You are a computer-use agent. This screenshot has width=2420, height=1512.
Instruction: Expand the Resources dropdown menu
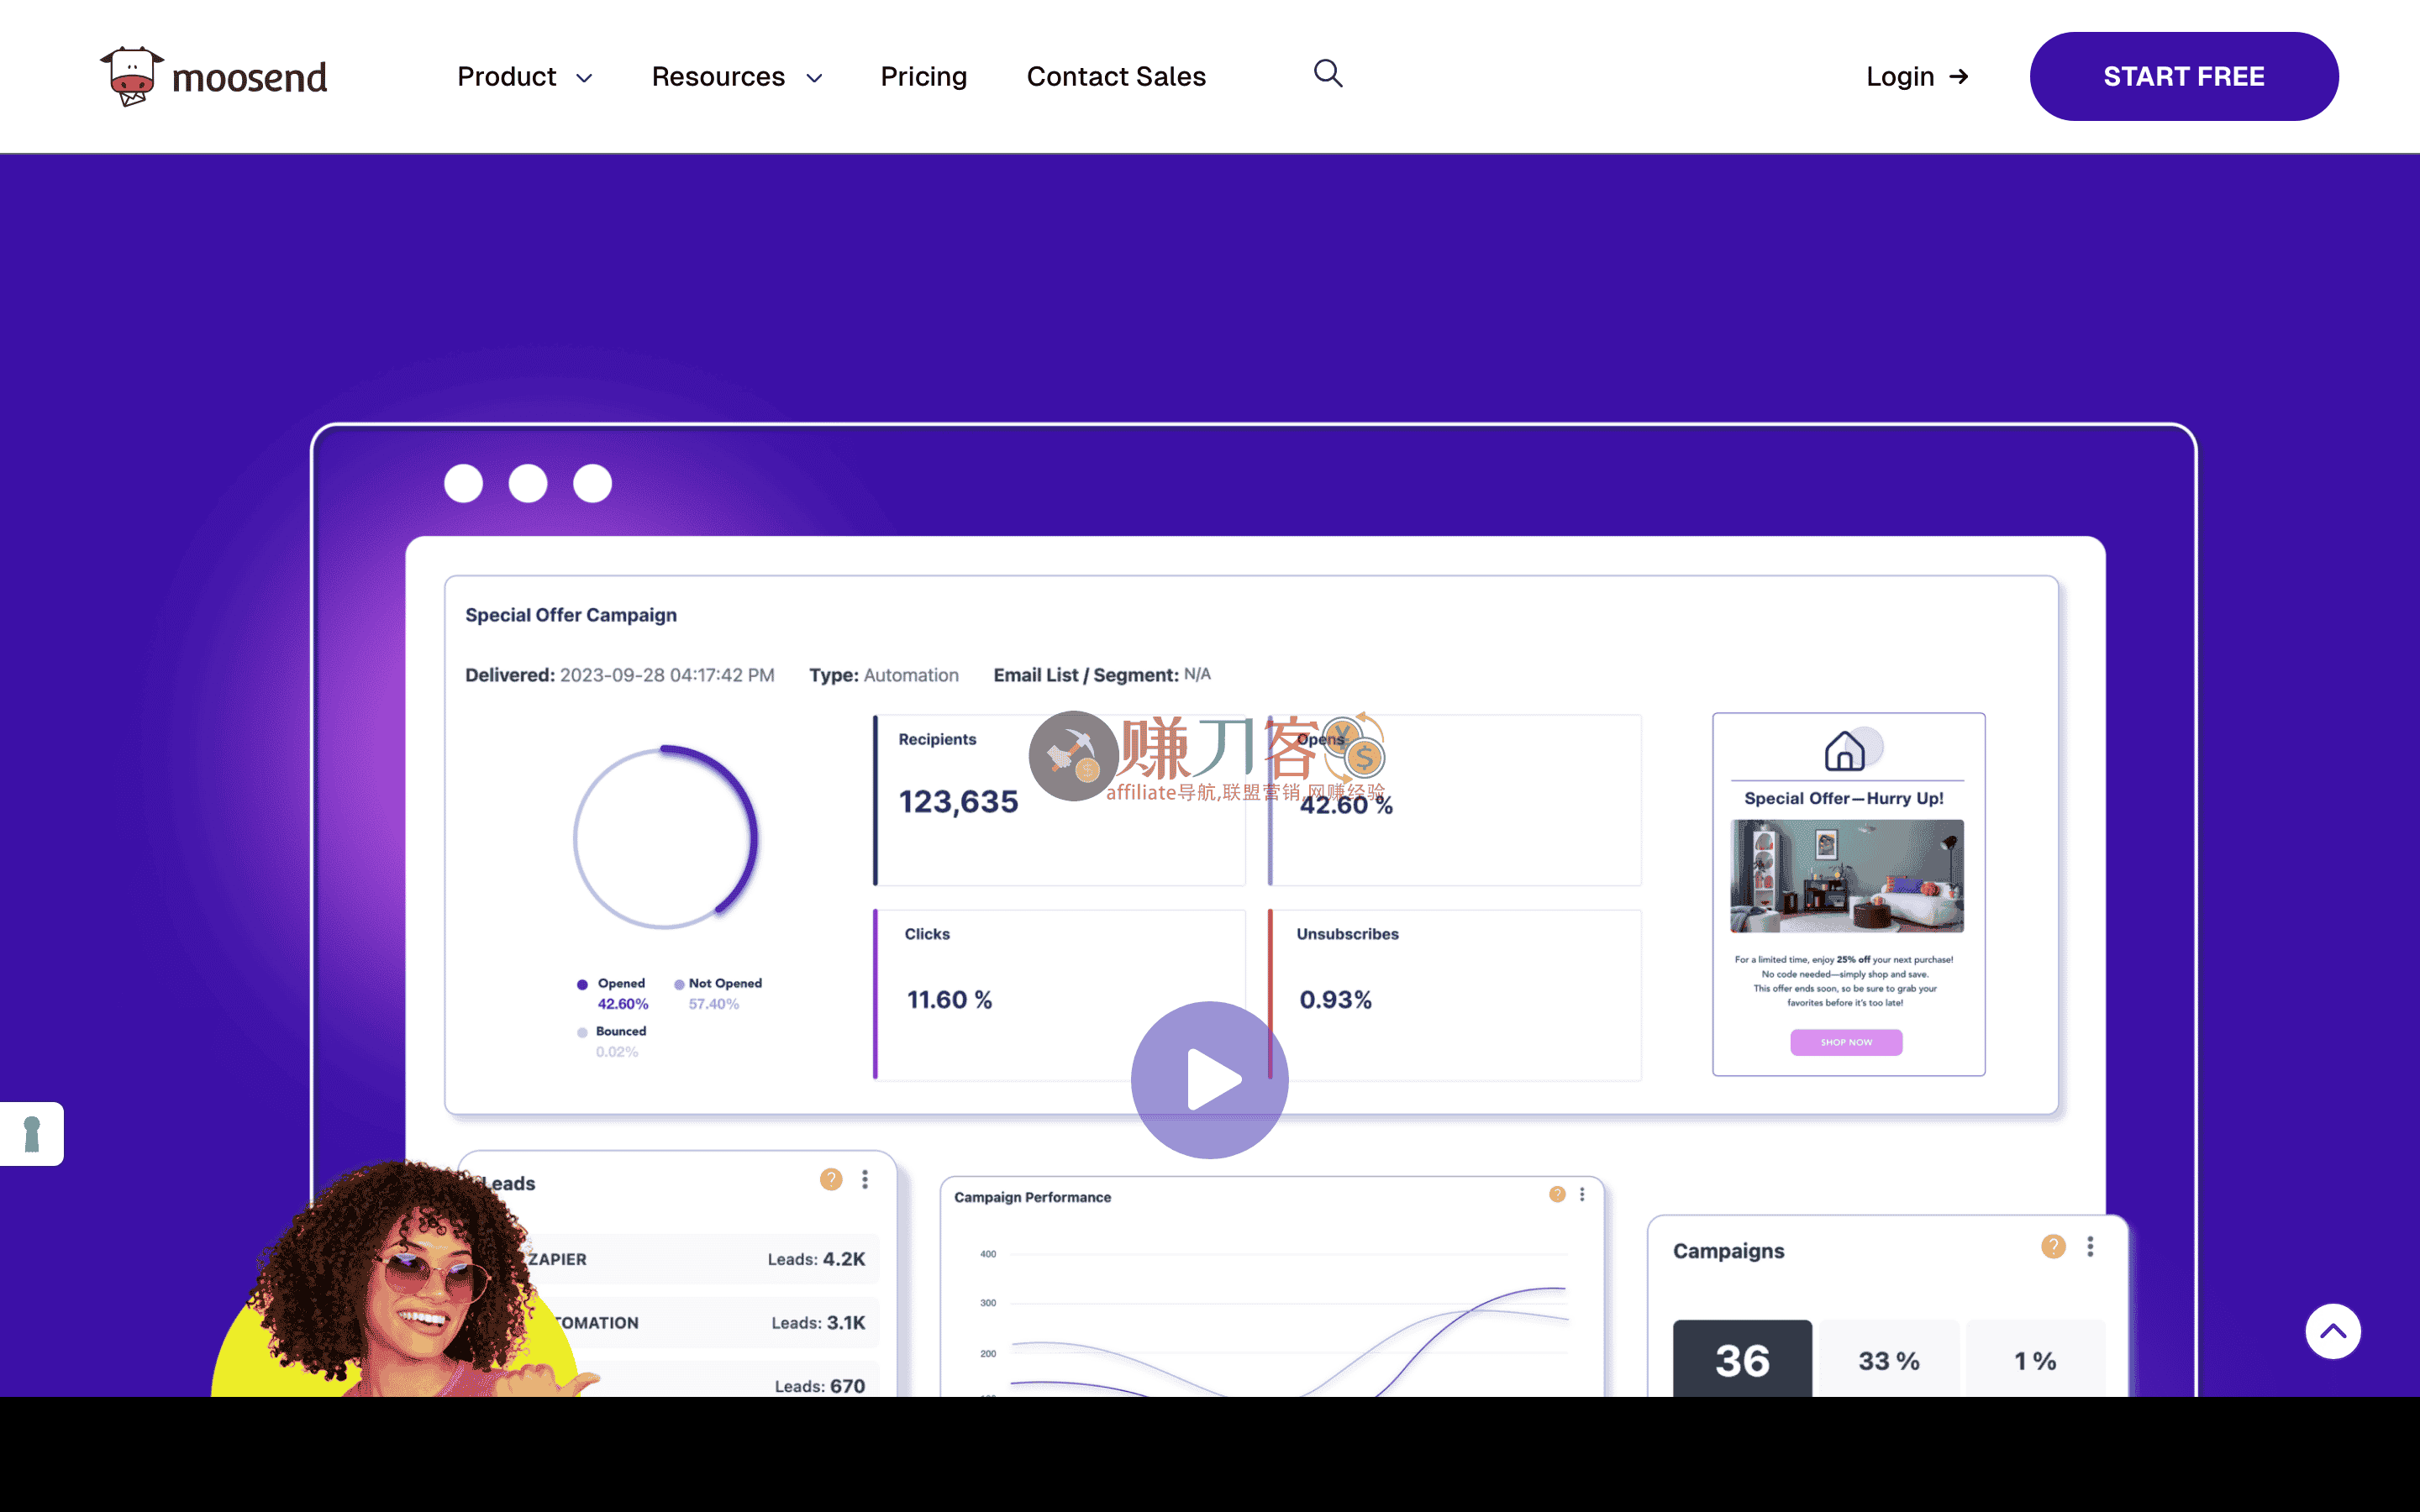click(718, 77)
